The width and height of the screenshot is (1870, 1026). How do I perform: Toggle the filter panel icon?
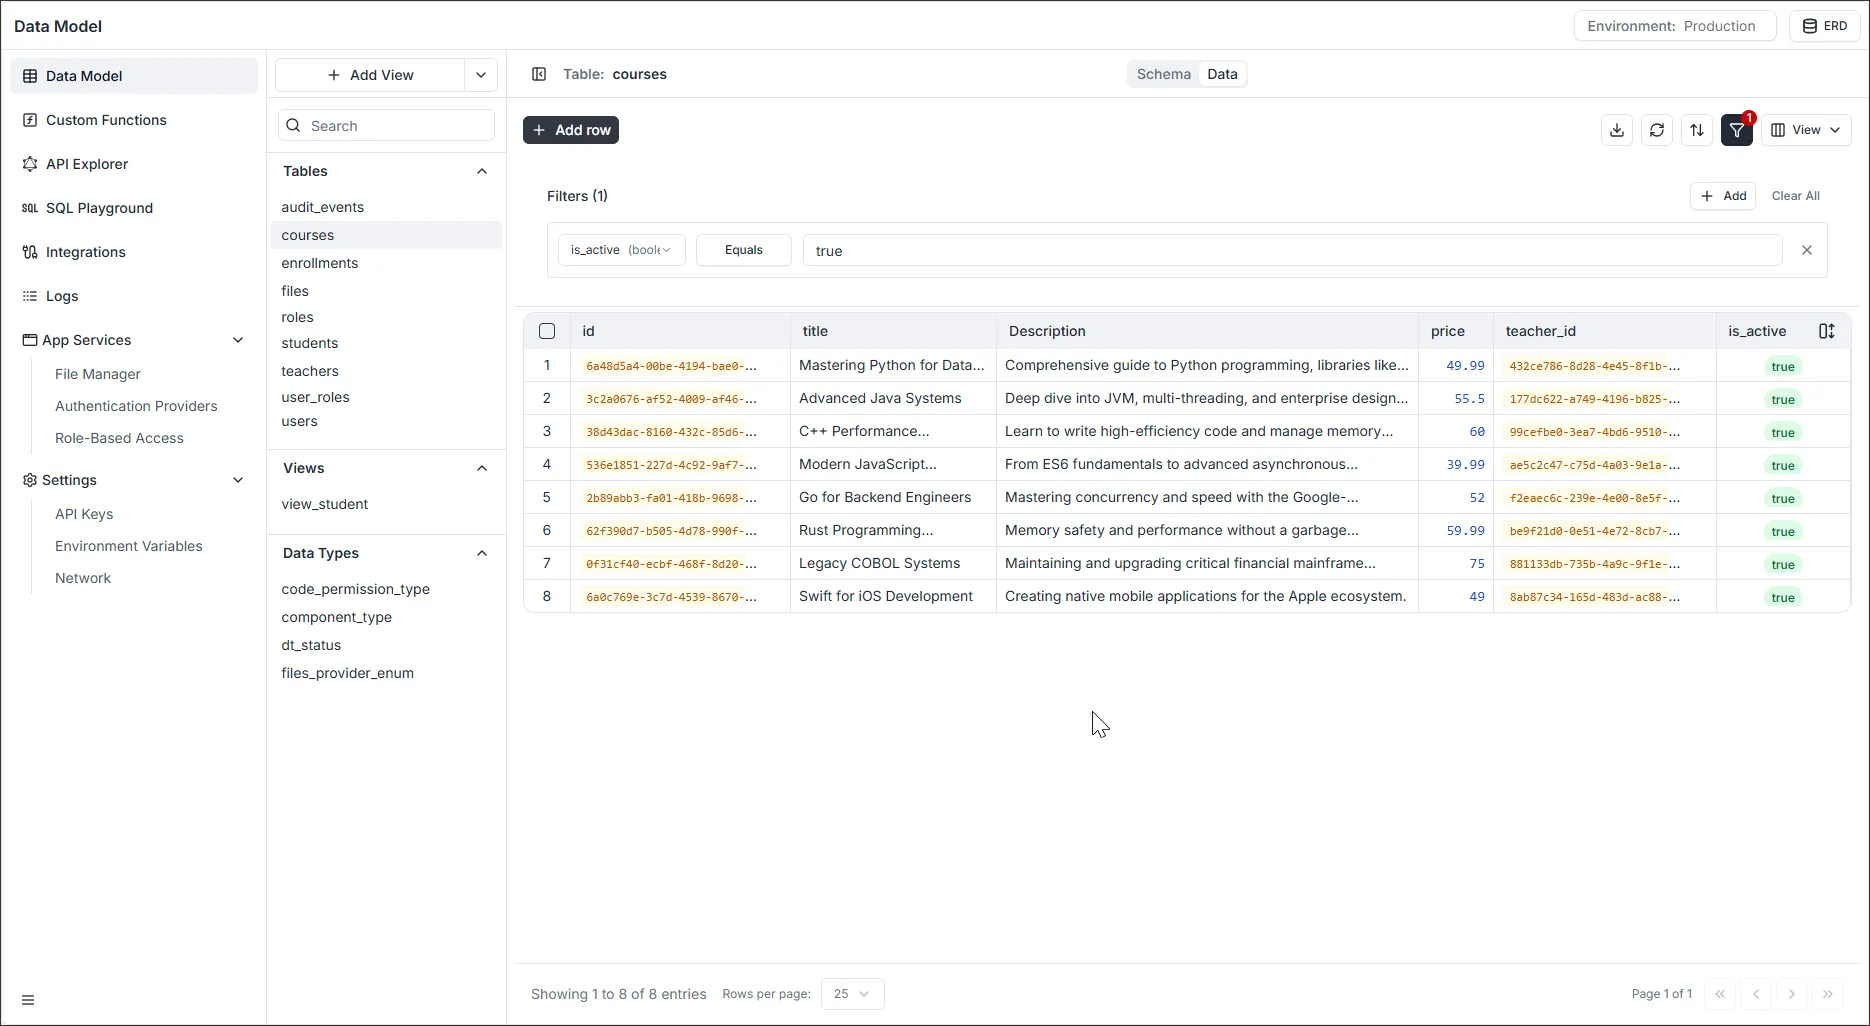1737,130
